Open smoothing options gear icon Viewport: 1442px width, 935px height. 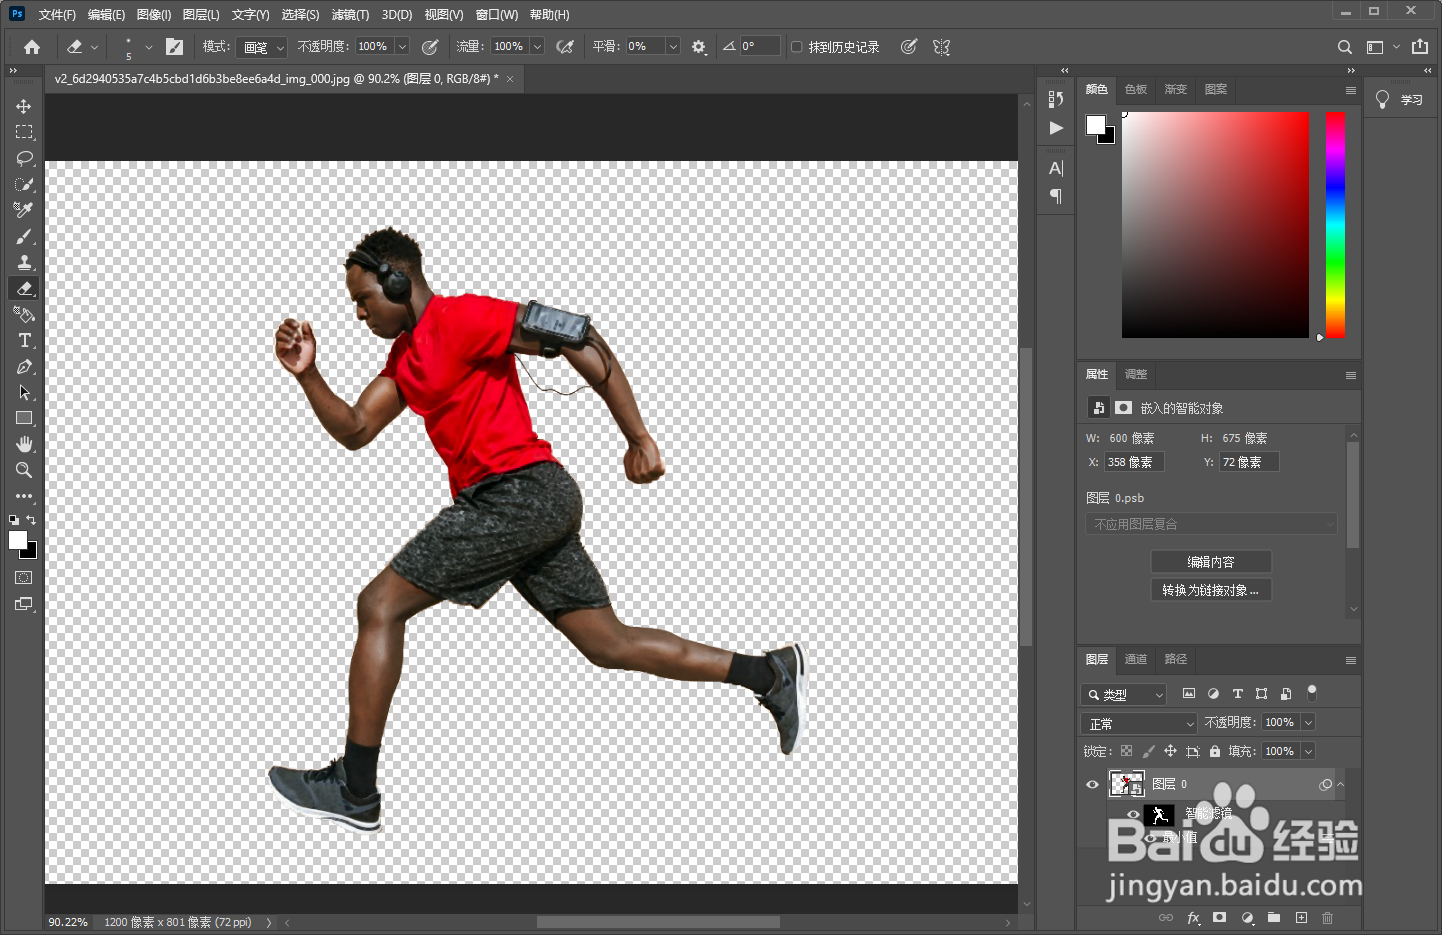pos(699,47)
